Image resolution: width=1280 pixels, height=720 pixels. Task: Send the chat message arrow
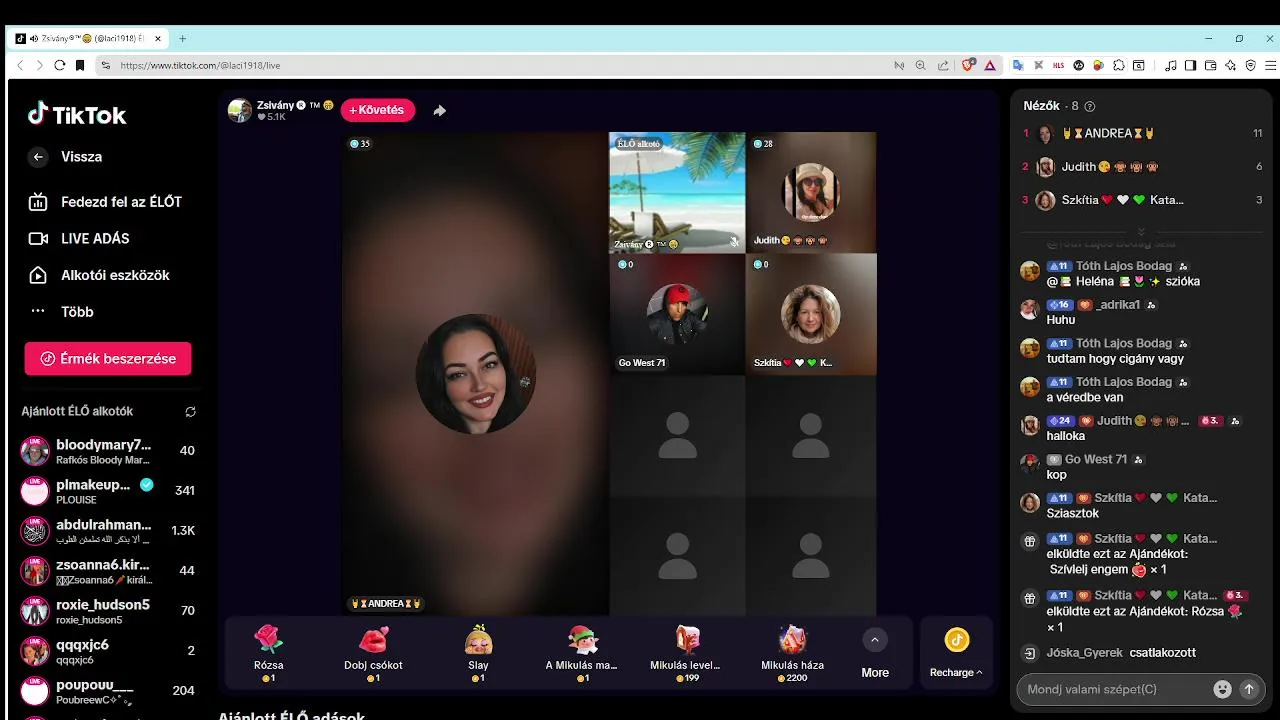[x=1248, y=689]
